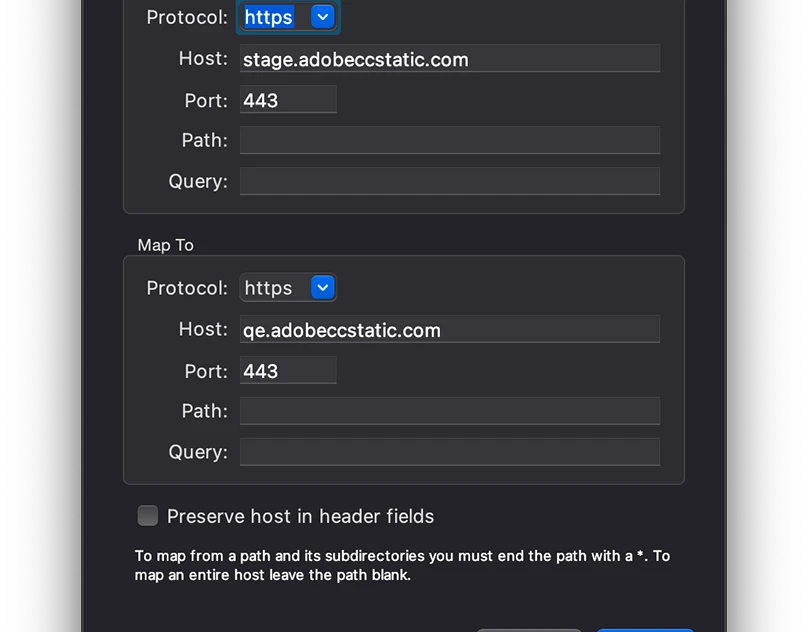Click the empty Path field in Map To
Image resolution: width=808 pixels, height=632 pixels.
[449, 411]
